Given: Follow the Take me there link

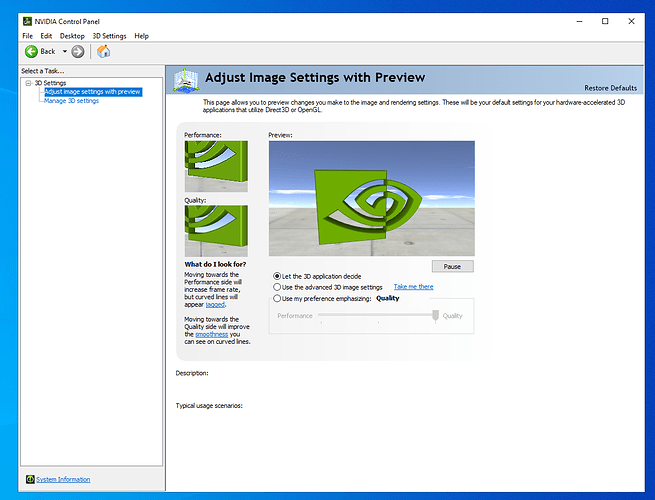Looking at the screenshot, I should pyautogui.click(x=414, y=287).
